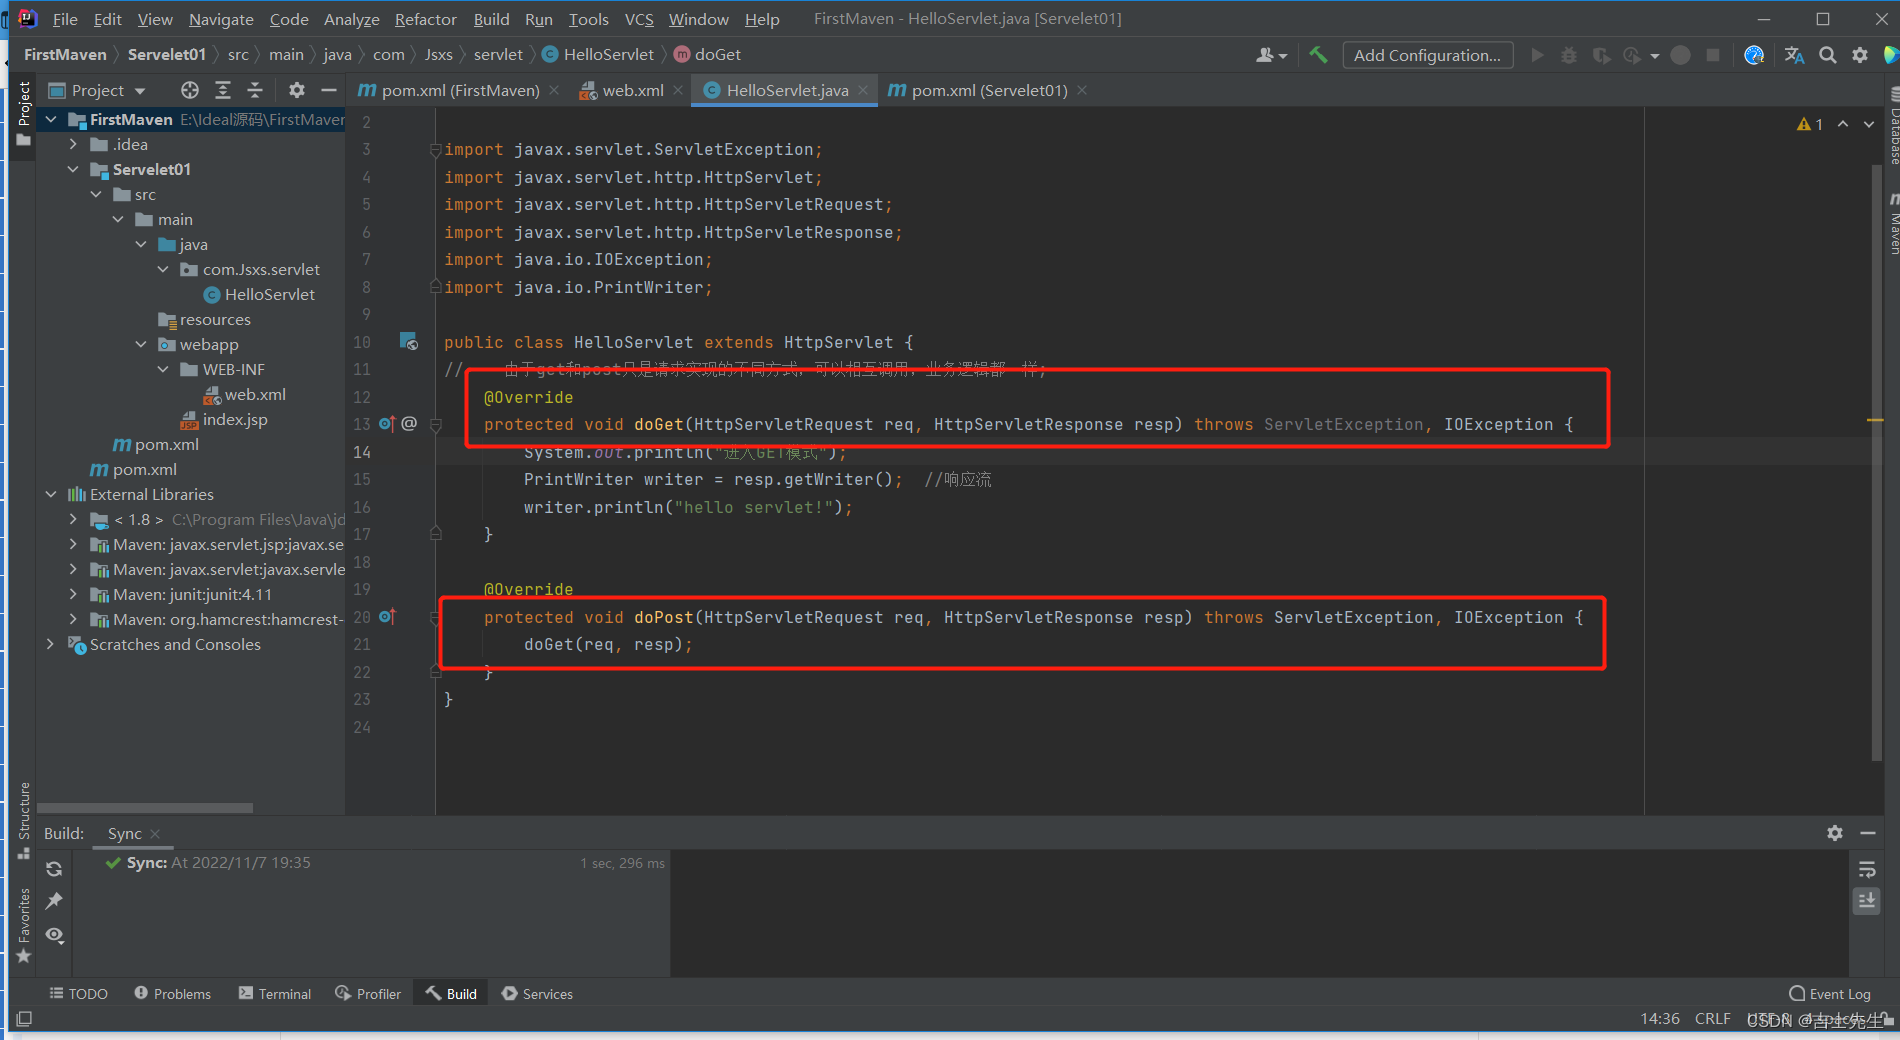Go to previous highlighted error arrow

(1842, 124)
